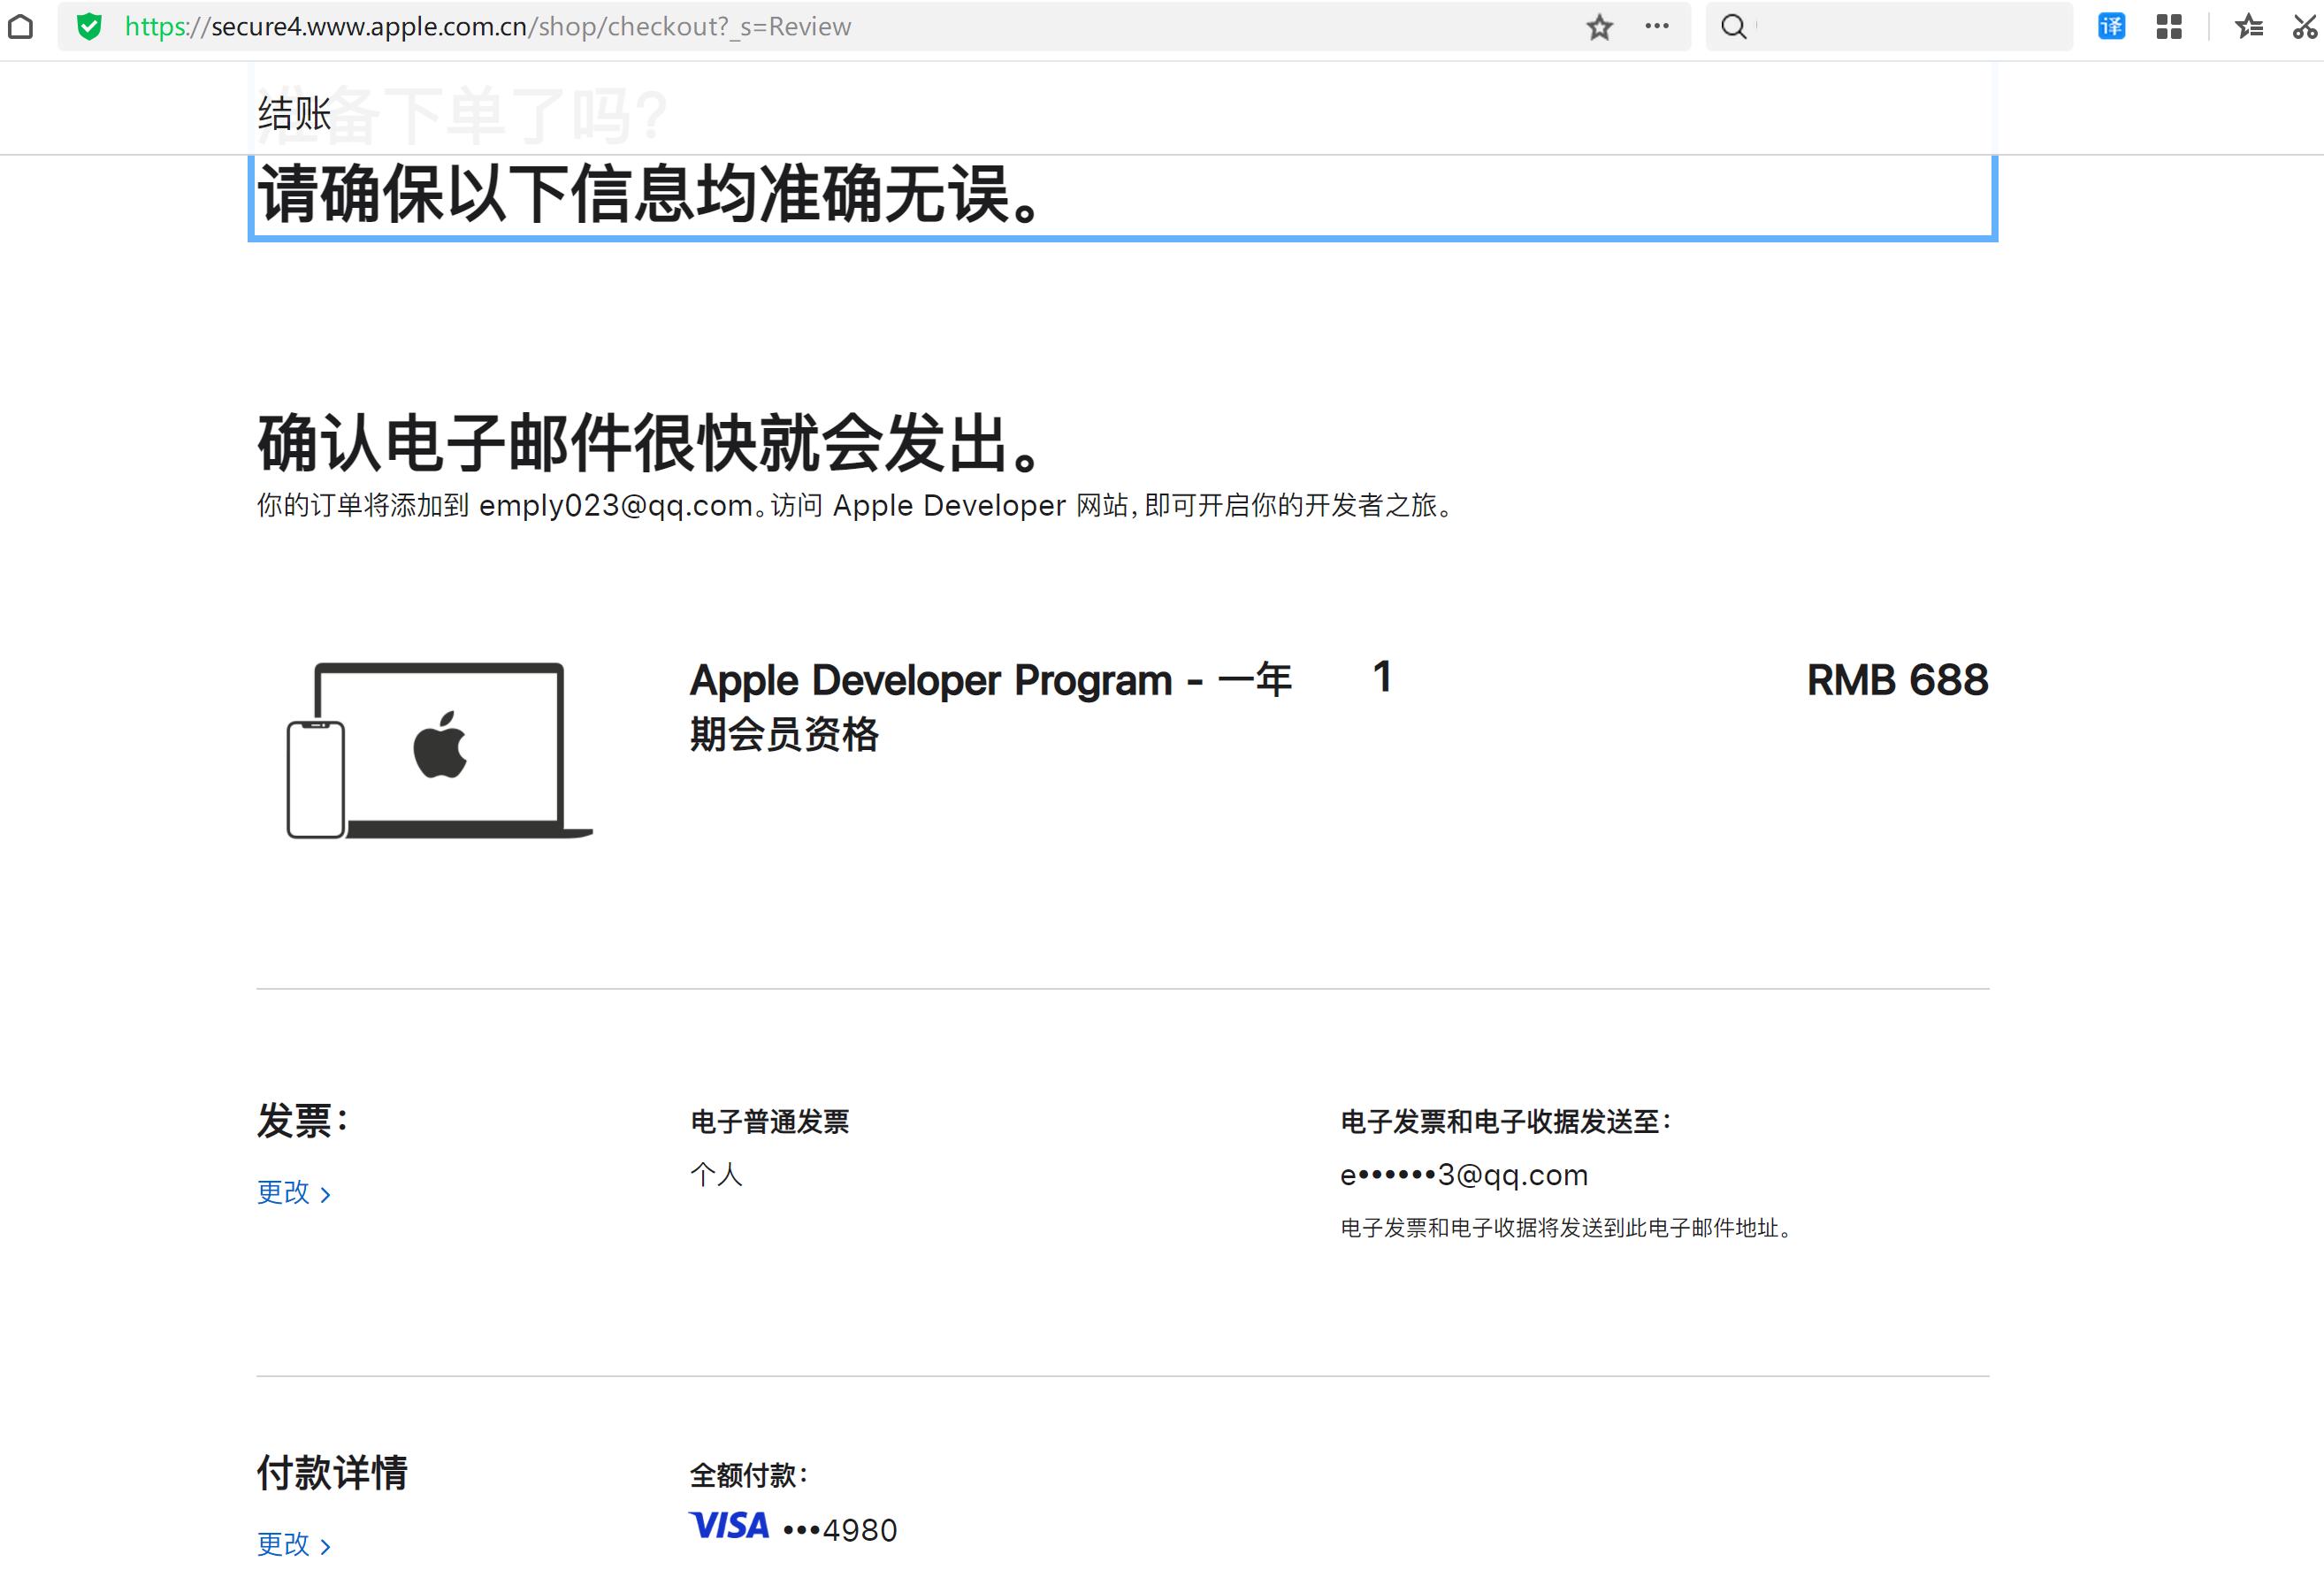Click the scissors screenshot capture tool

[x=2305, y=26]
